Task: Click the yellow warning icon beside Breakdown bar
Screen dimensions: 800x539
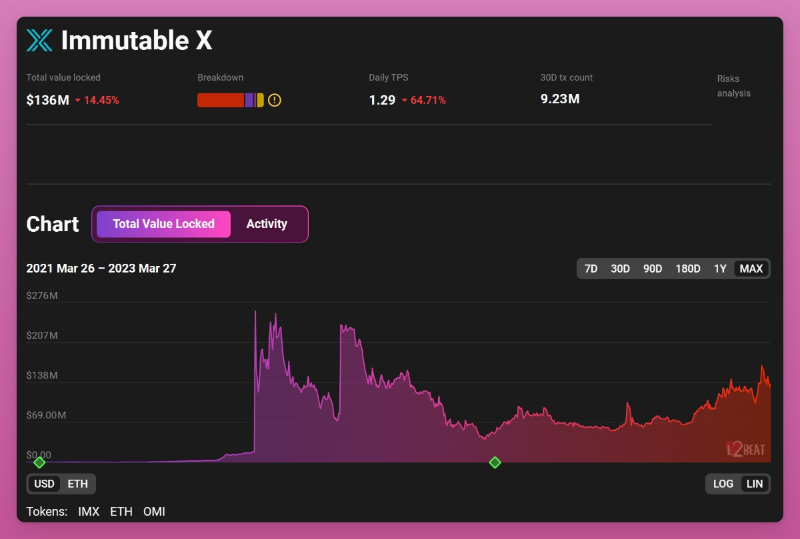Action: (x=274, y=100)
